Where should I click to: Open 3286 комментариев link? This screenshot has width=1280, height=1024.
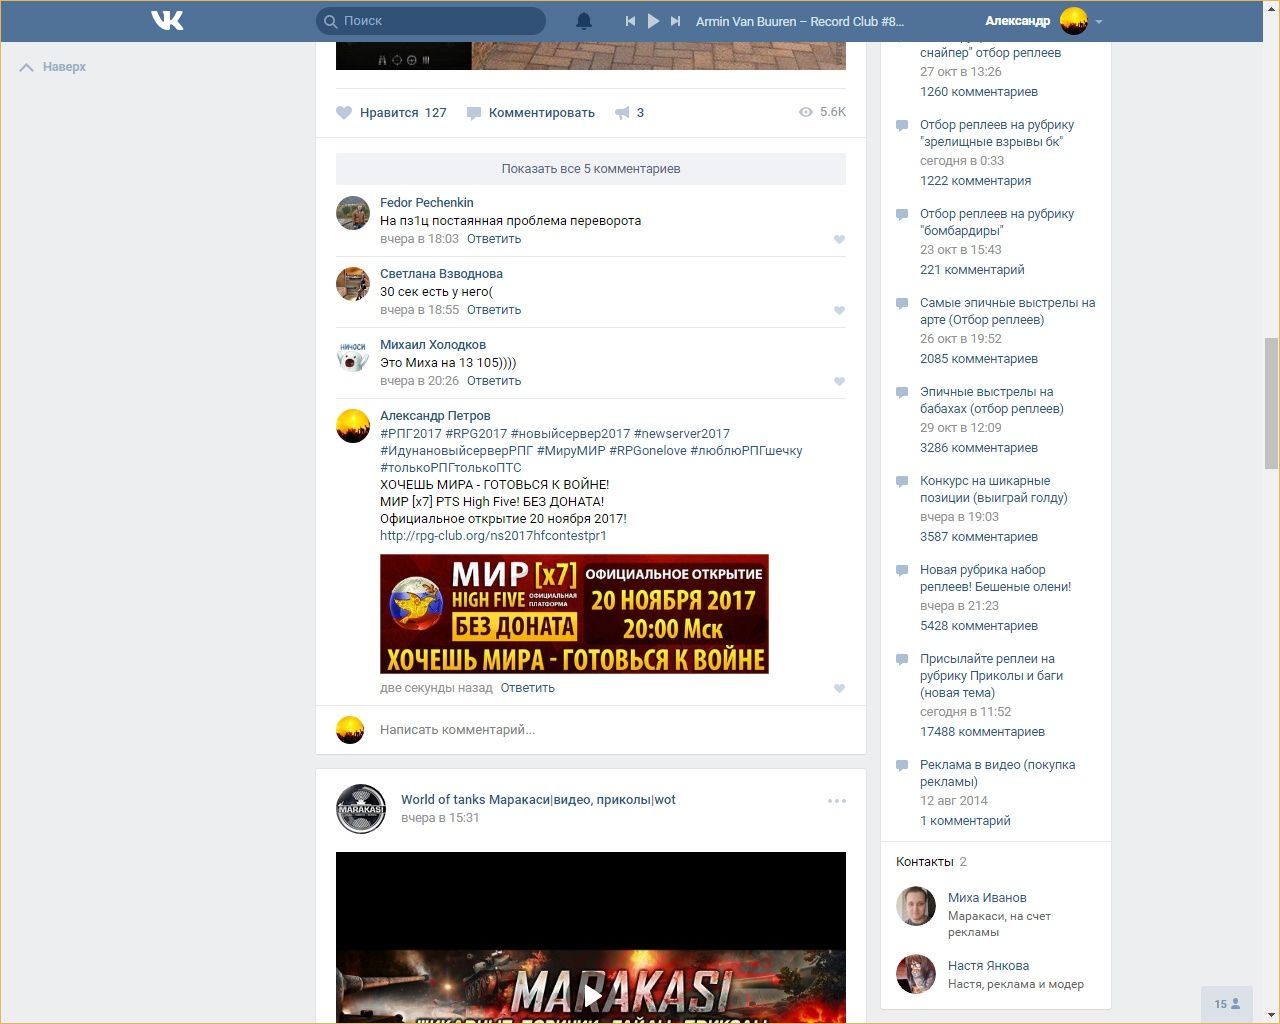click(979, 448)
